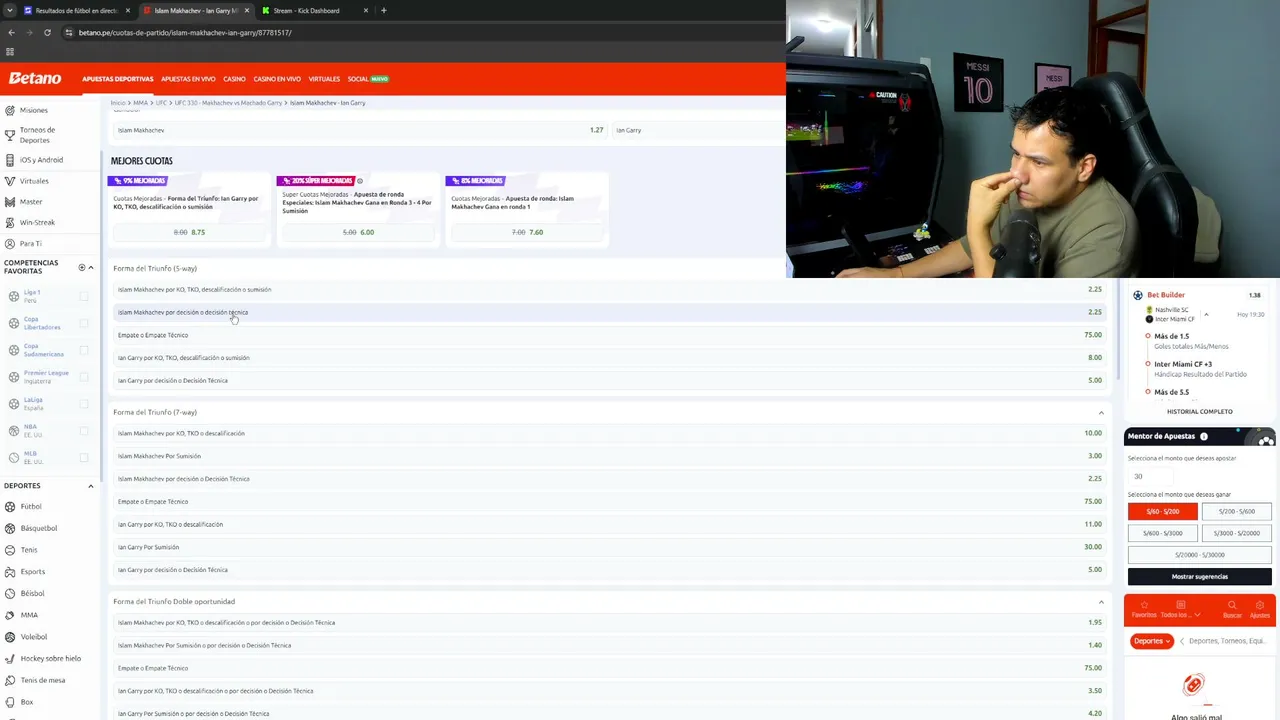Open the Win-Streak sidebar icon
Viewport: 1280px width, 720px height.
9,222
